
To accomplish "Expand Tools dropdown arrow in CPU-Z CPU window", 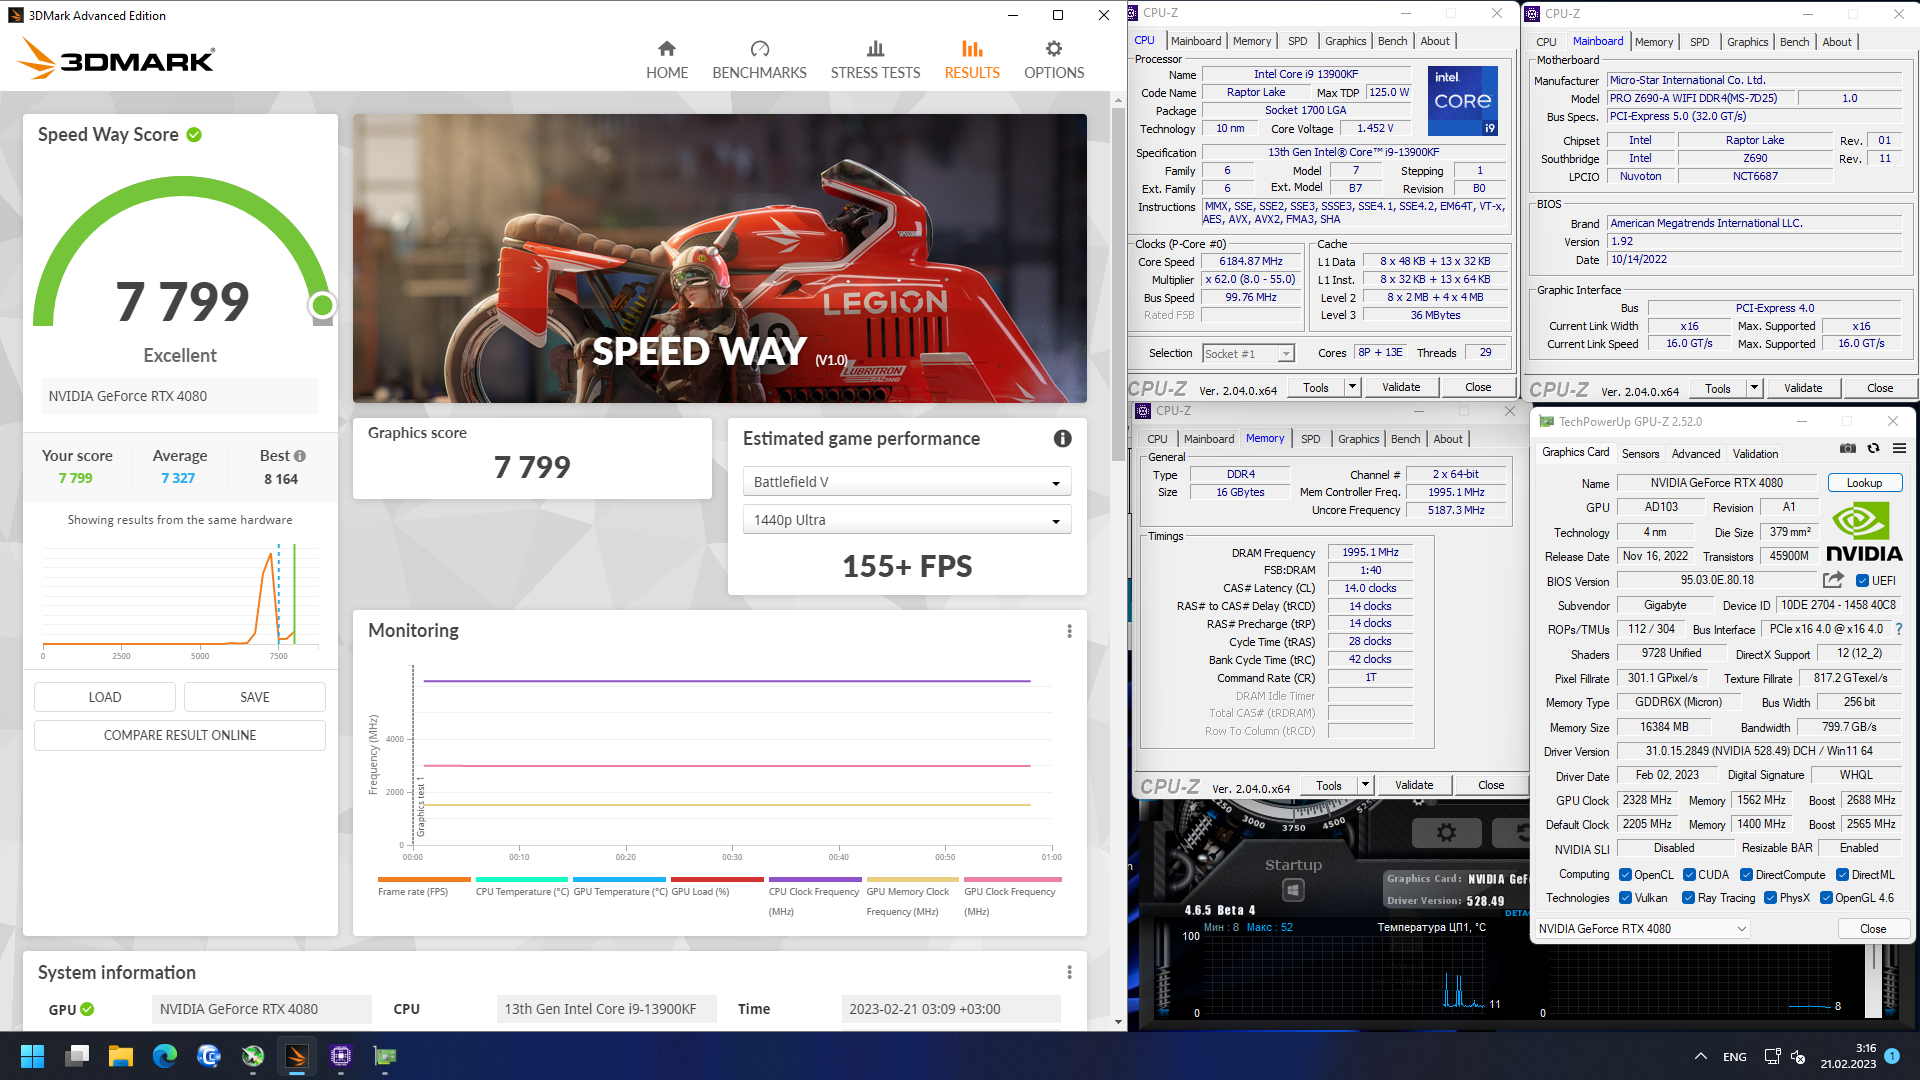I will pyautogui.click(x=1352, y=387).
